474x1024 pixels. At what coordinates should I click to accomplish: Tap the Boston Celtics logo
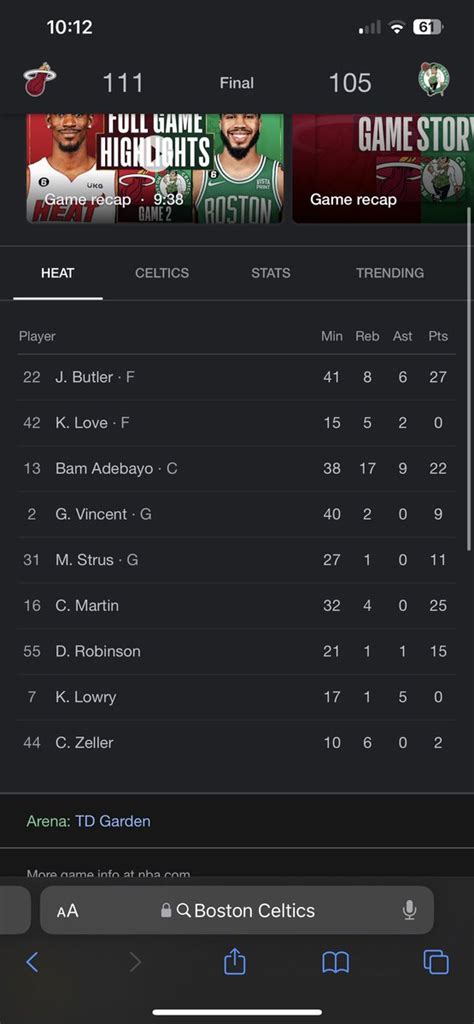[434, 80]
